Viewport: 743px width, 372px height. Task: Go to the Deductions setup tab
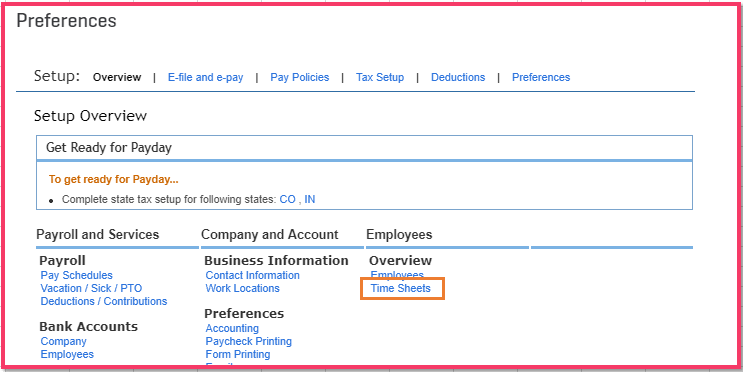point(458,77)
